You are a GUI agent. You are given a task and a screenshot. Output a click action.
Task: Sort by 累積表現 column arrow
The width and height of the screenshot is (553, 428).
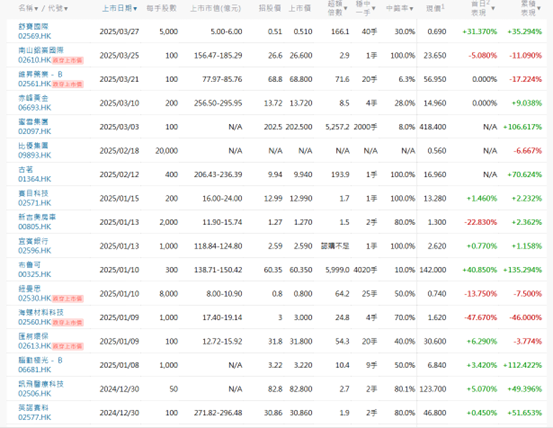tap(539, 8)
